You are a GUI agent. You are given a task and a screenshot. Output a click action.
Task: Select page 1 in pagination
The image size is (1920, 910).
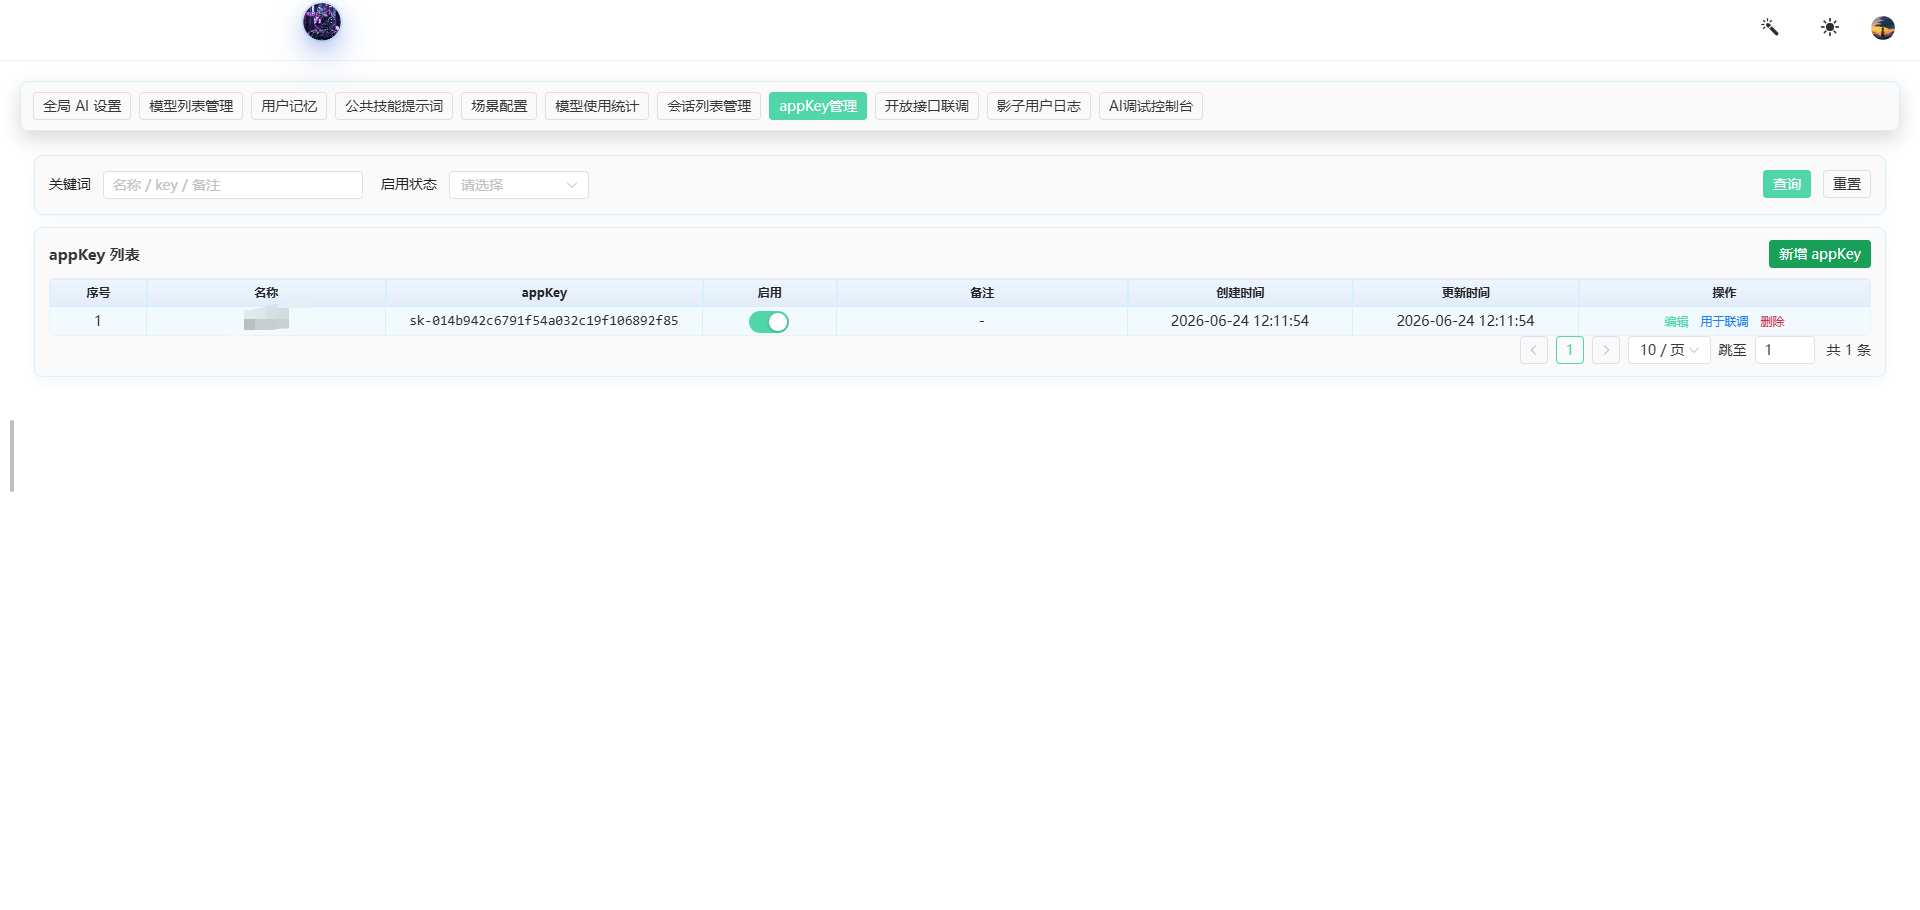point(1570,350)
